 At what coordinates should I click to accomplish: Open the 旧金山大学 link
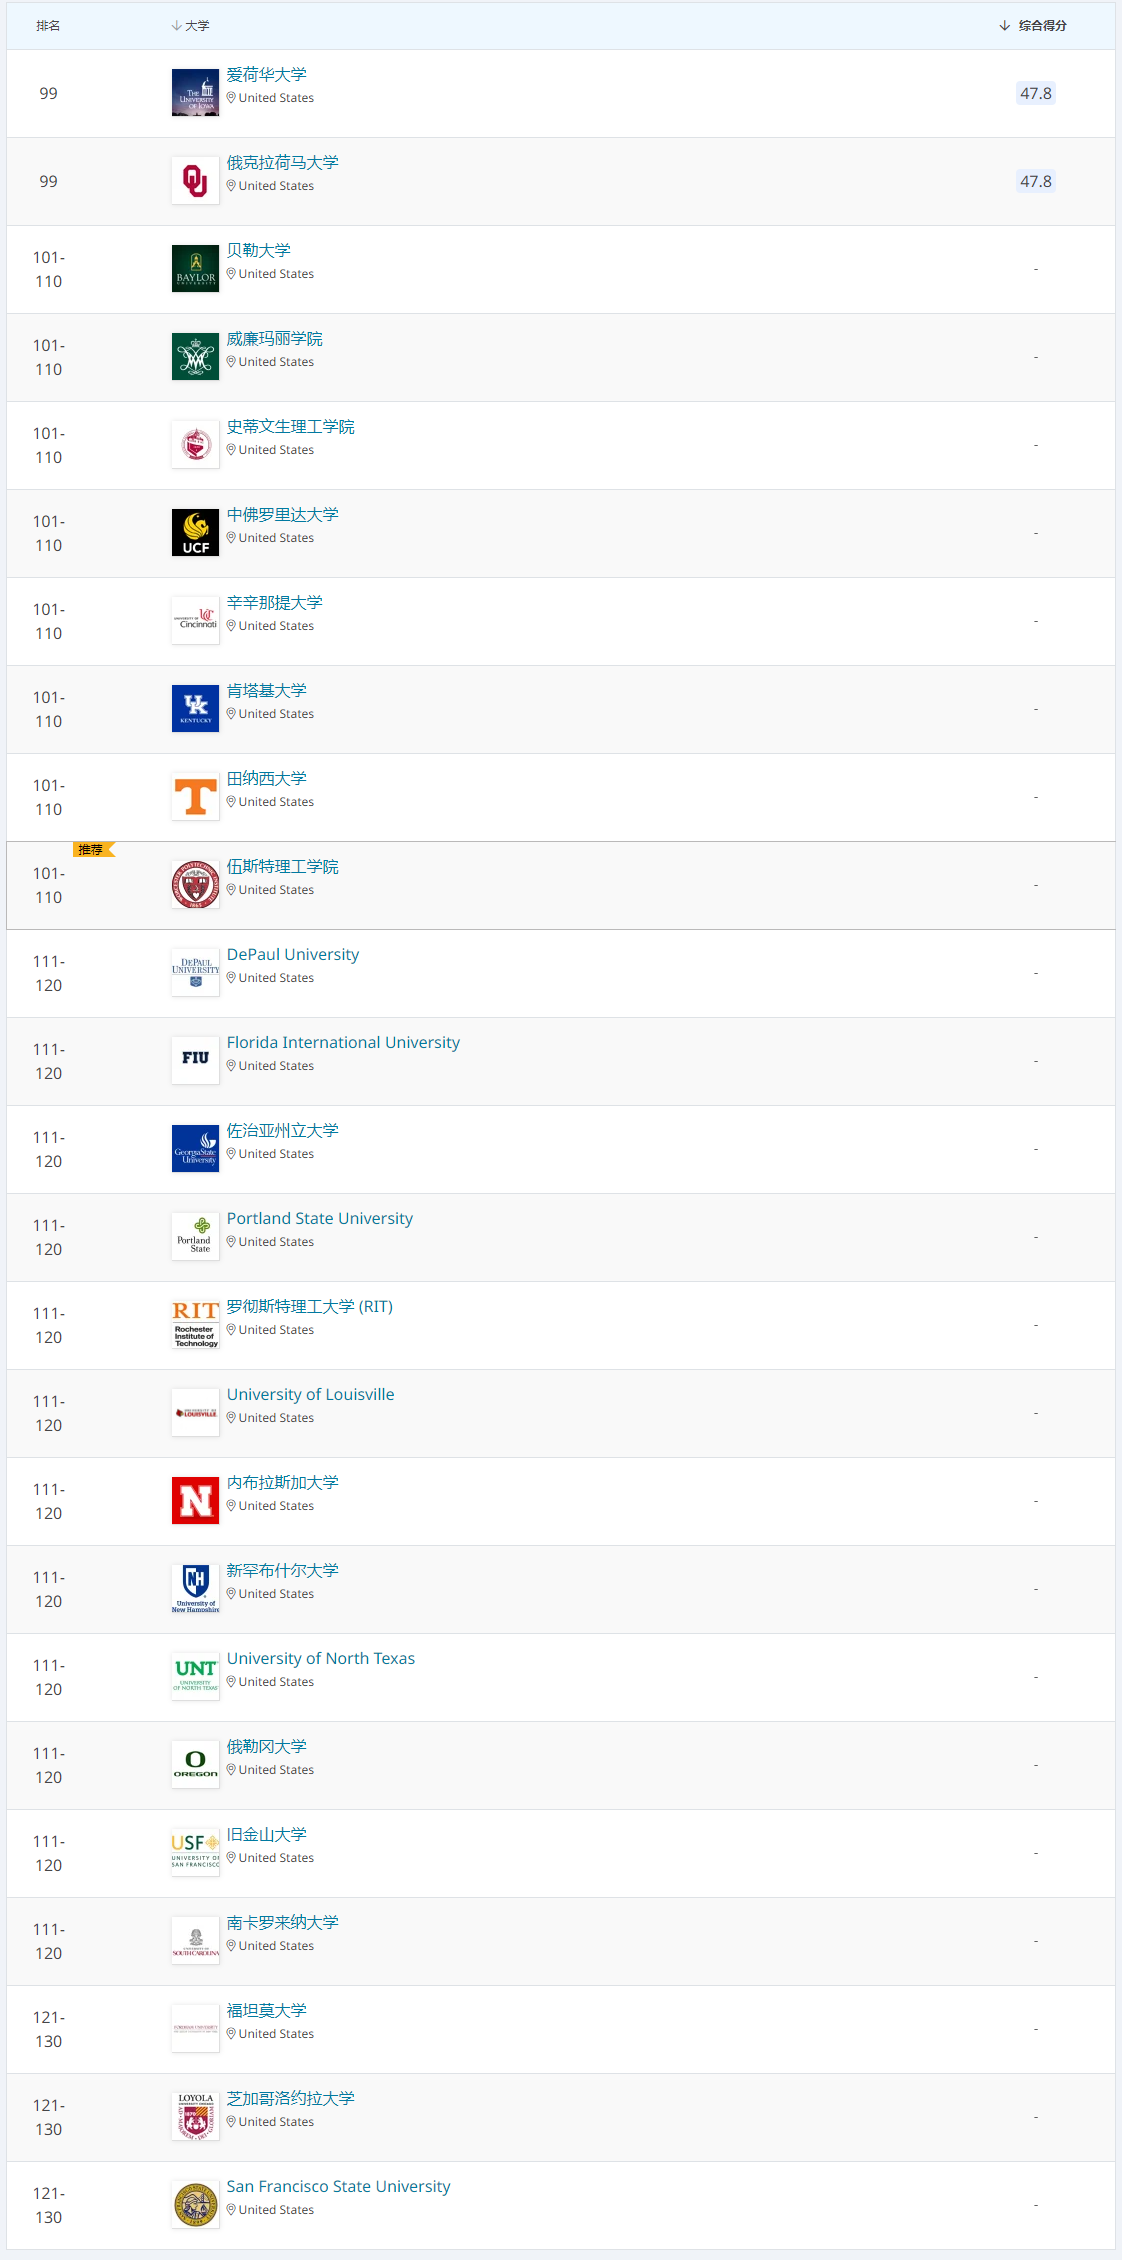click(x=267, y=1835)
